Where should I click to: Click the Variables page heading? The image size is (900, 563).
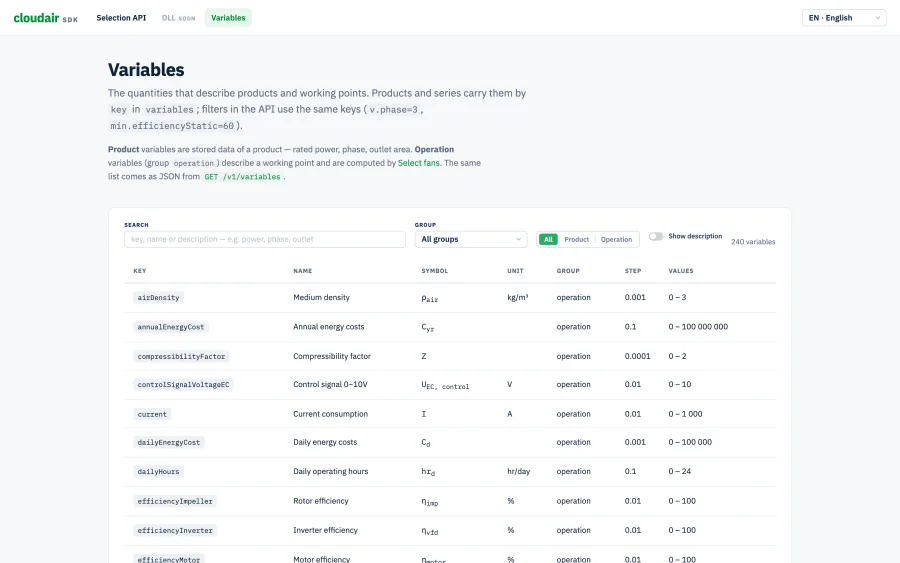pos(146,69)
